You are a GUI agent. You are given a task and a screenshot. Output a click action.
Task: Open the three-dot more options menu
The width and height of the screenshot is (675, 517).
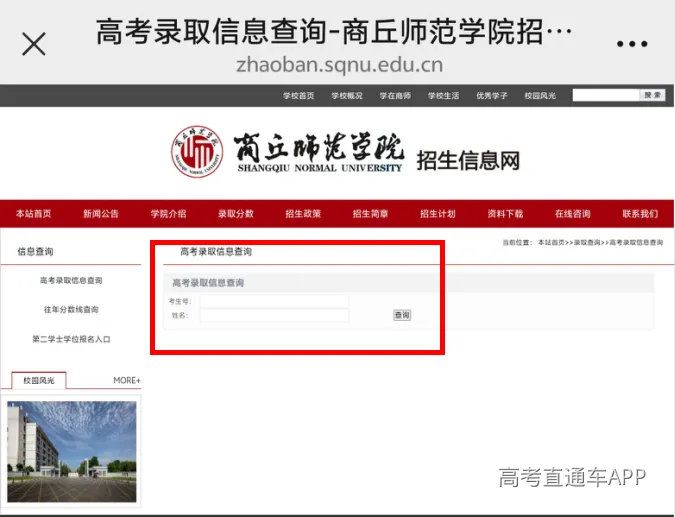632,44
